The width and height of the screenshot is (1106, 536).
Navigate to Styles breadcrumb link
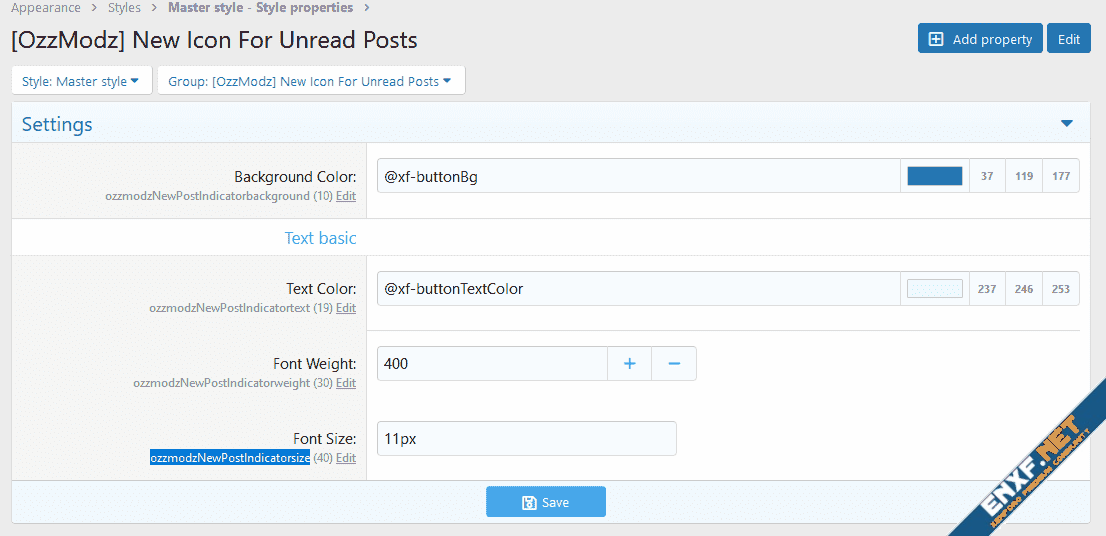coord(124,8)
